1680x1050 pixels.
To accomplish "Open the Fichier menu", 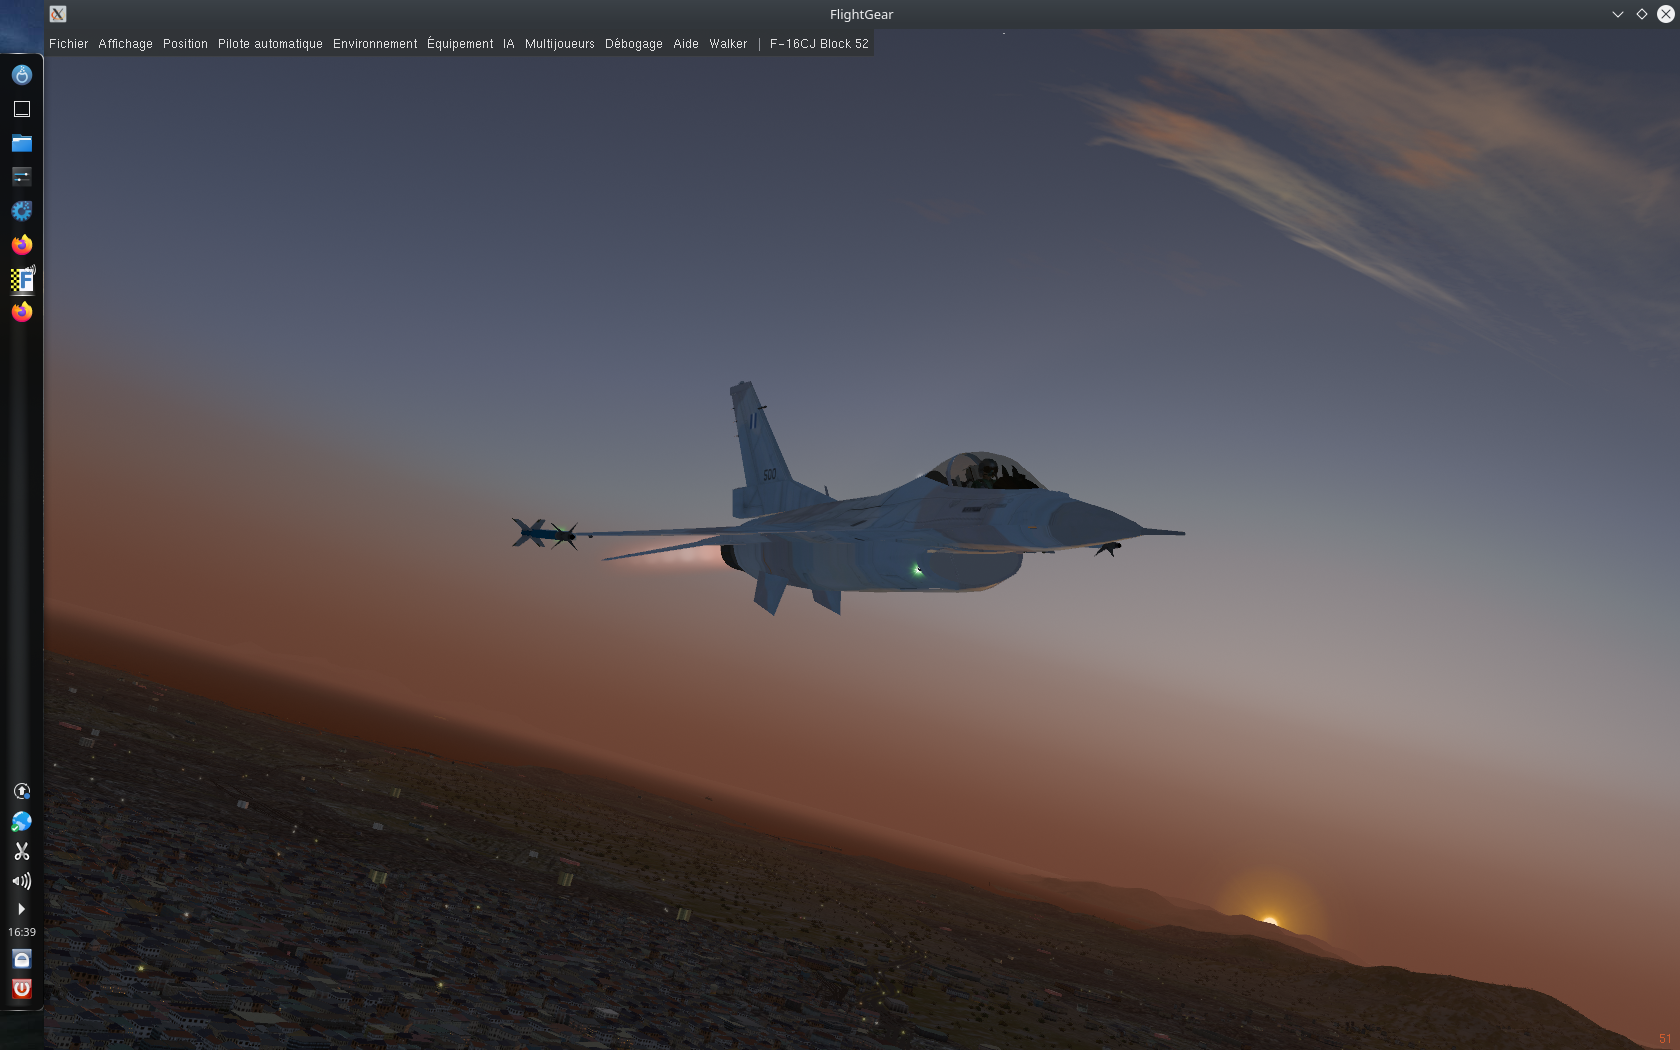I will (x=69, y=44).
